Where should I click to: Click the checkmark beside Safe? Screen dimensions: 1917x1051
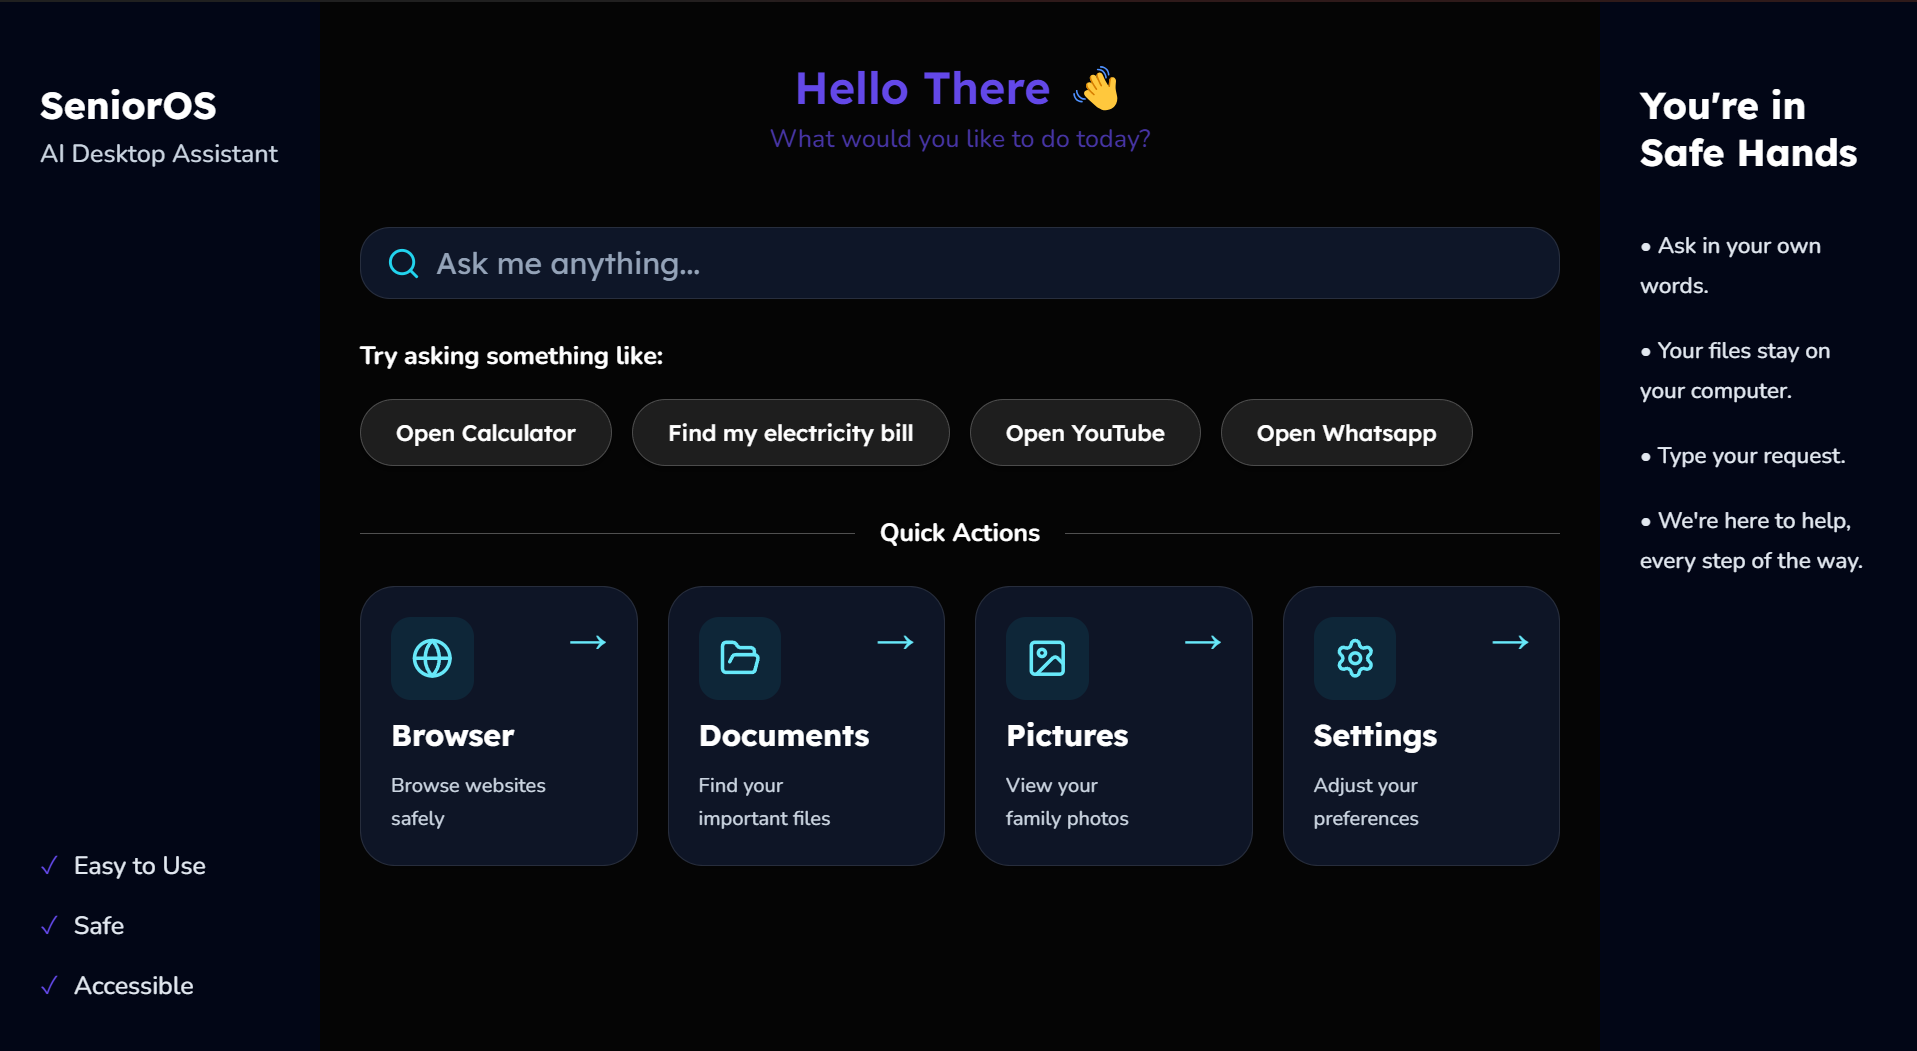(x=49, y=926)
